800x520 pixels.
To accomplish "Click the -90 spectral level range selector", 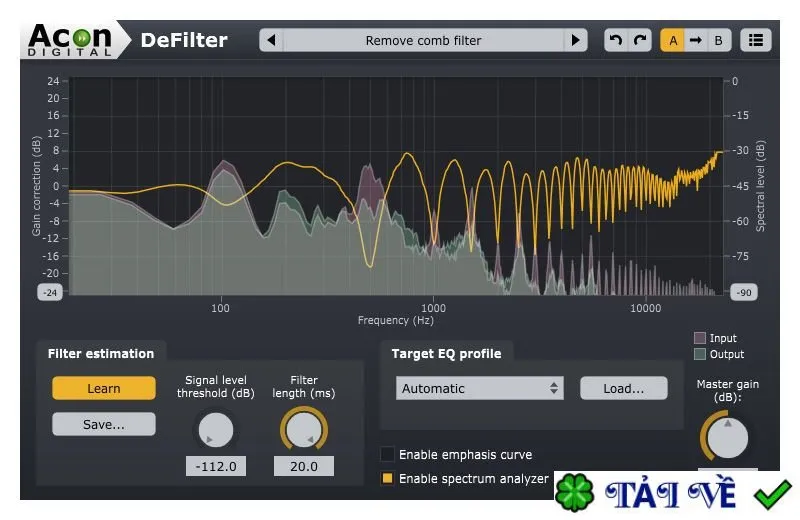I will pyautogui.click(x=744, y=292).
